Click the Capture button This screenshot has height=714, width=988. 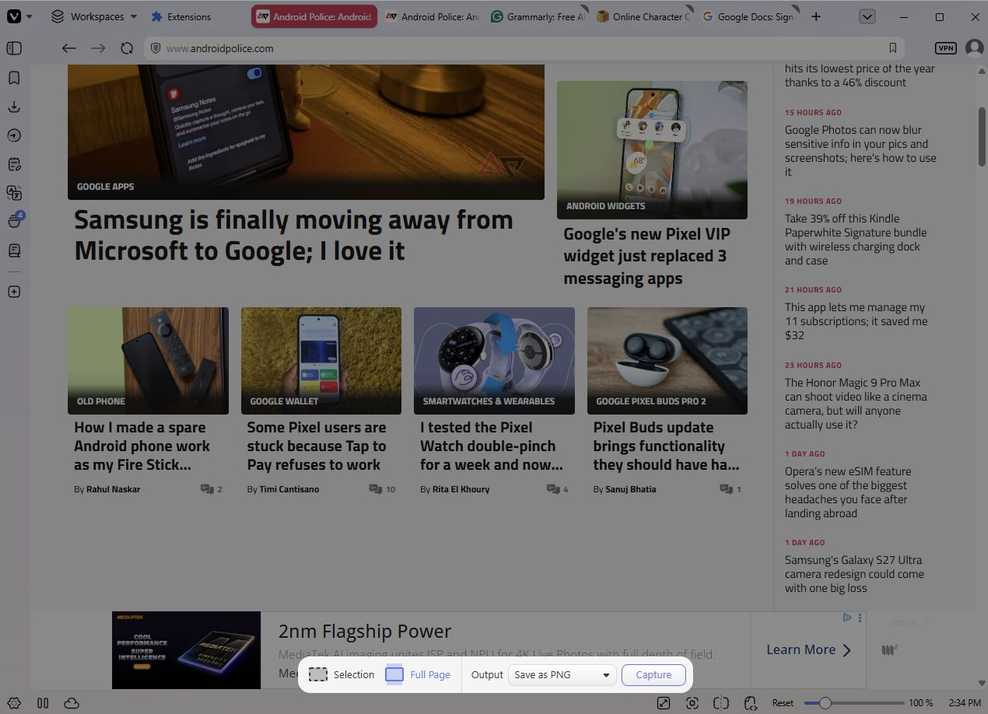653,674
